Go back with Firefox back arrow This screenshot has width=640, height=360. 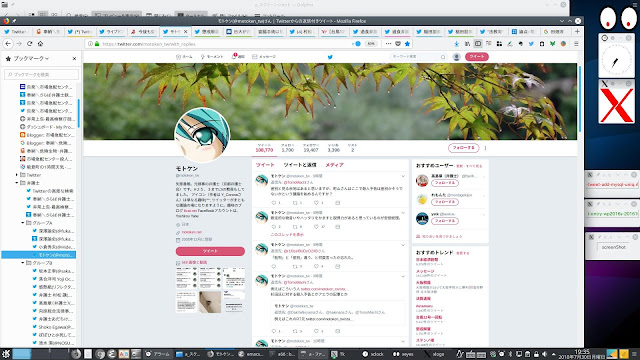click(8, 44)
